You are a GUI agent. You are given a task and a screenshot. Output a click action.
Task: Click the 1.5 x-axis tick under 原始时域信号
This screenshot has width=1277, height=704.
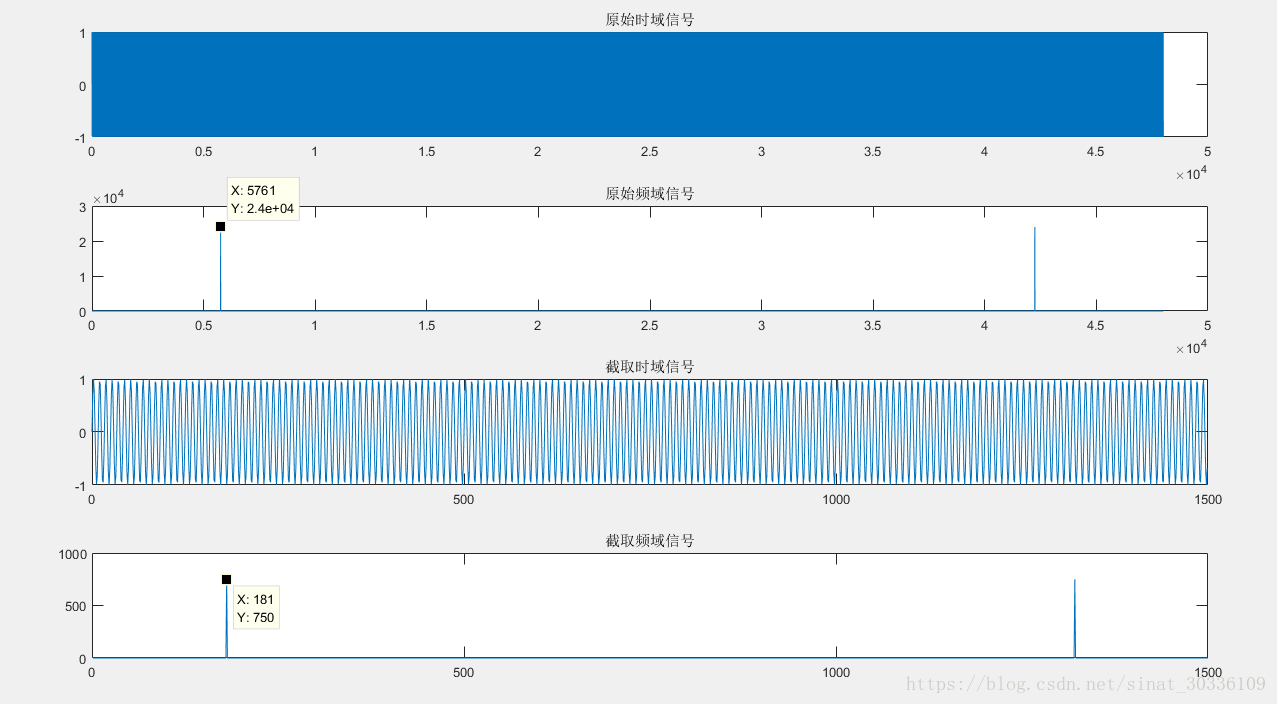(426, 152)
